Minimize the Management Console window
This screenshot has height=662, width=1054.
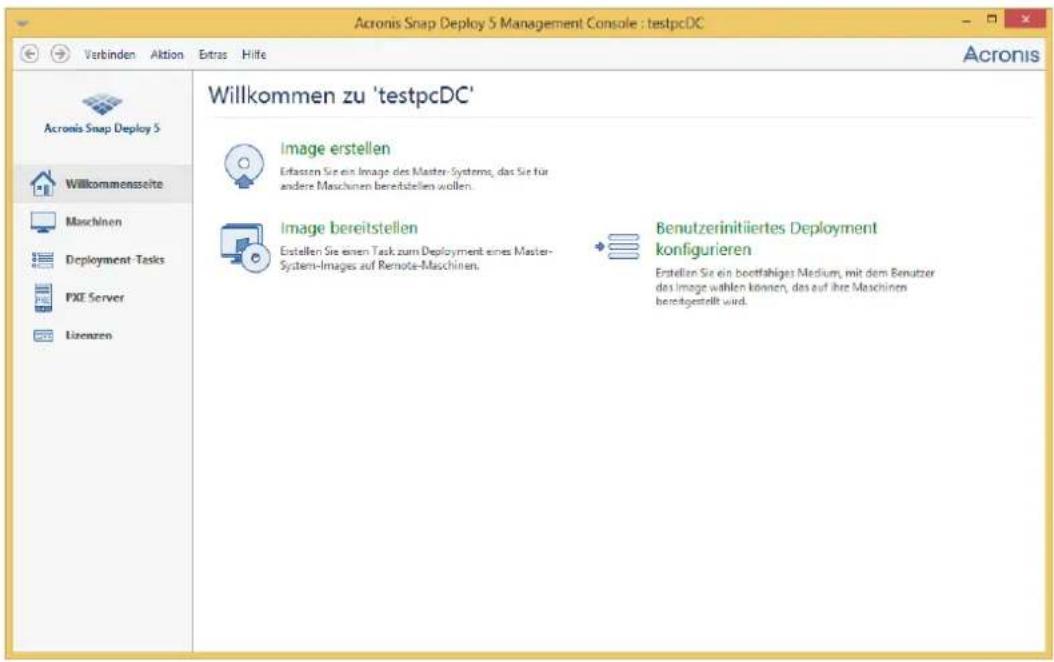click(x=967, y=22)
